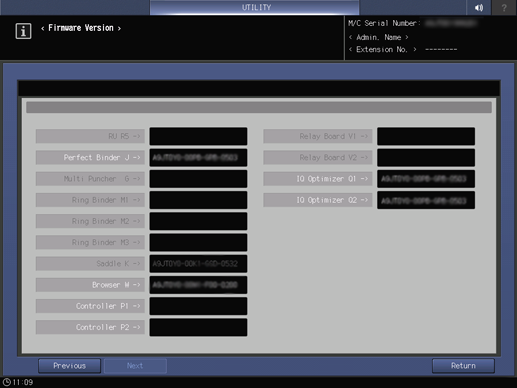The width and height of the screenshot is (517, 388).
Task: Click the Controller P1 label
Action: tap(90, 306)
